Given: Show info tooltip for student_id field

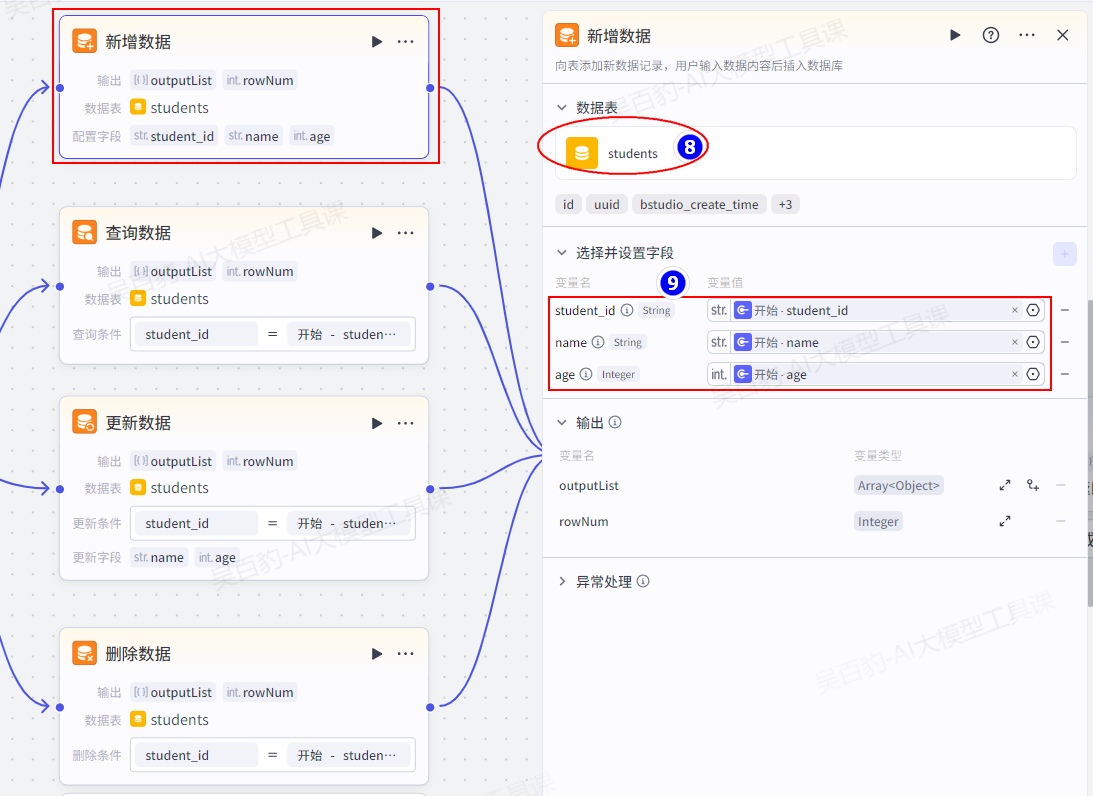Looking at the screenshot, I should coord(627,311).
